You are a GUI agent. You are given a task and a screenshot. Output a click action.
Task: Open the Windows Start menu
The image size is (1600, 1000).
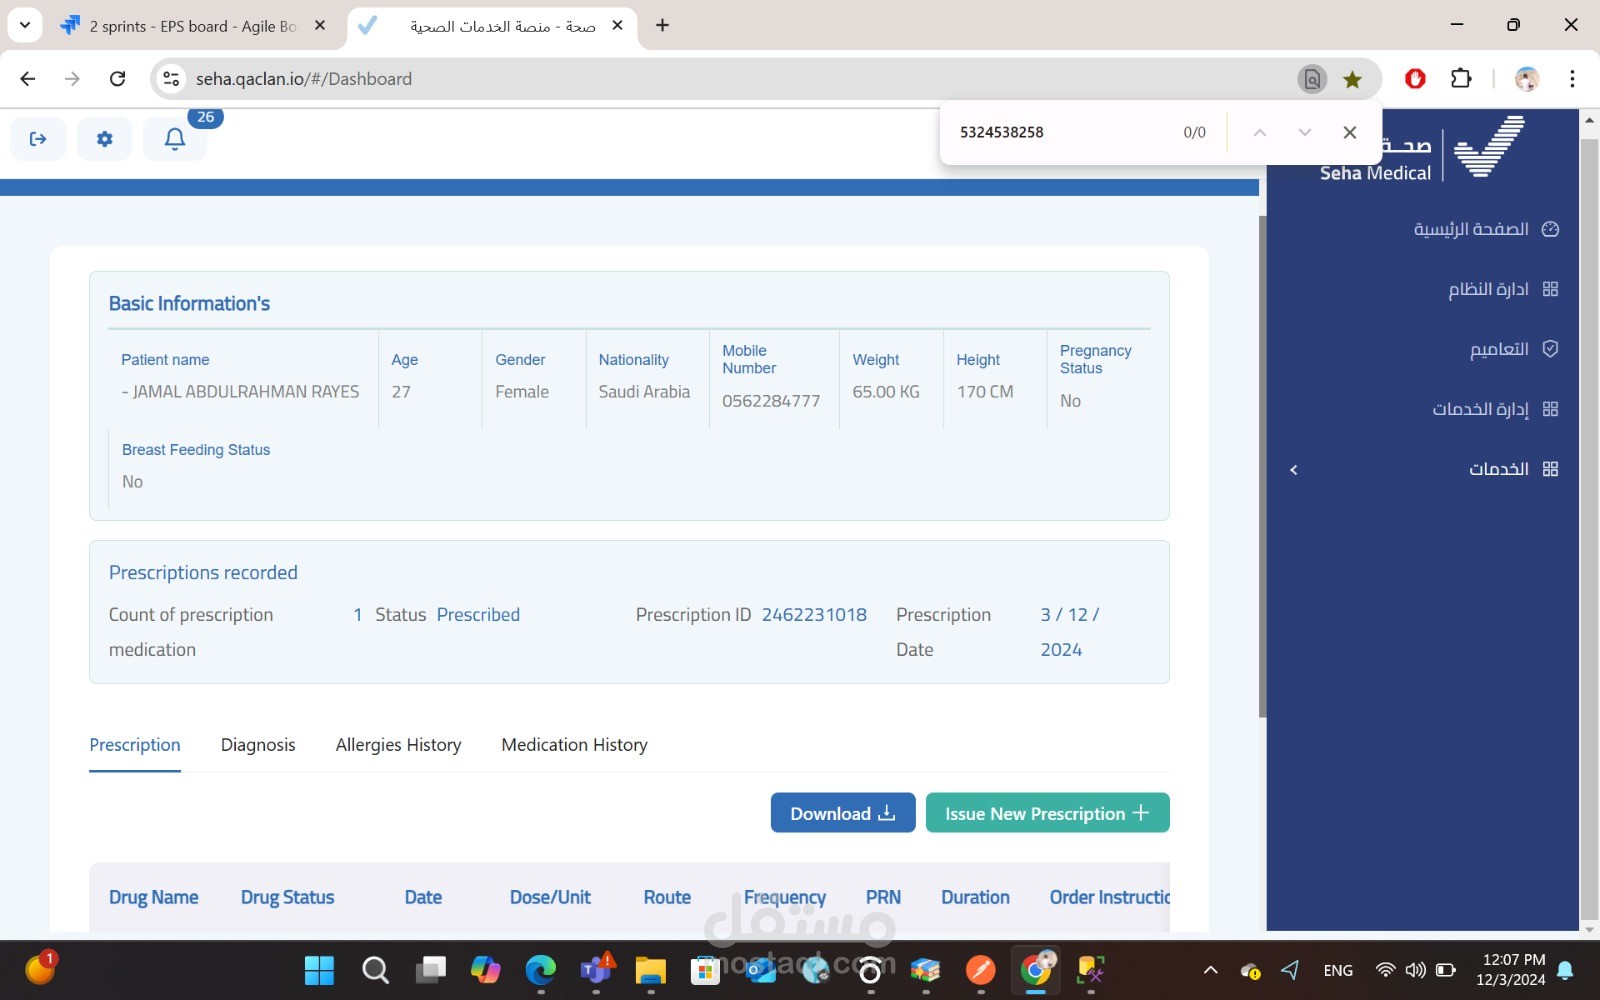point(319,970)
